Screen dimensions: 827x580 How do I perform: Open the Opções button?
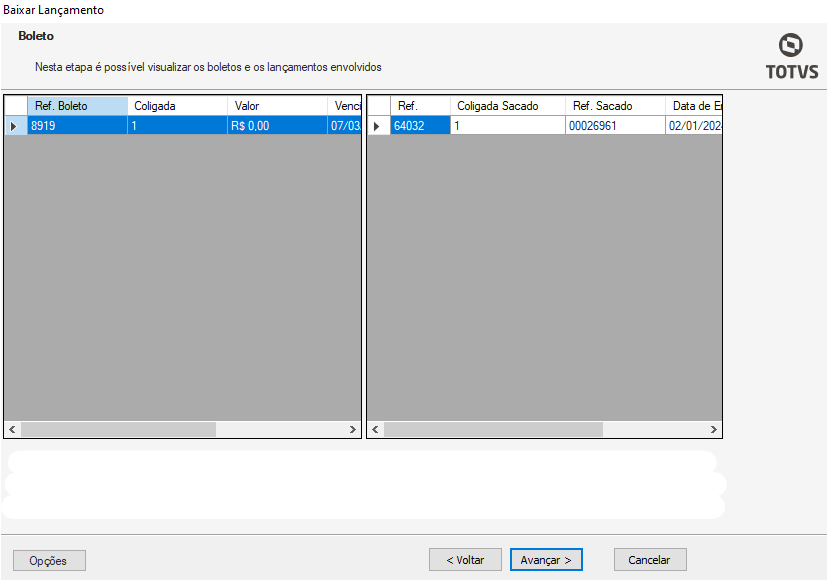coord(49,561)
